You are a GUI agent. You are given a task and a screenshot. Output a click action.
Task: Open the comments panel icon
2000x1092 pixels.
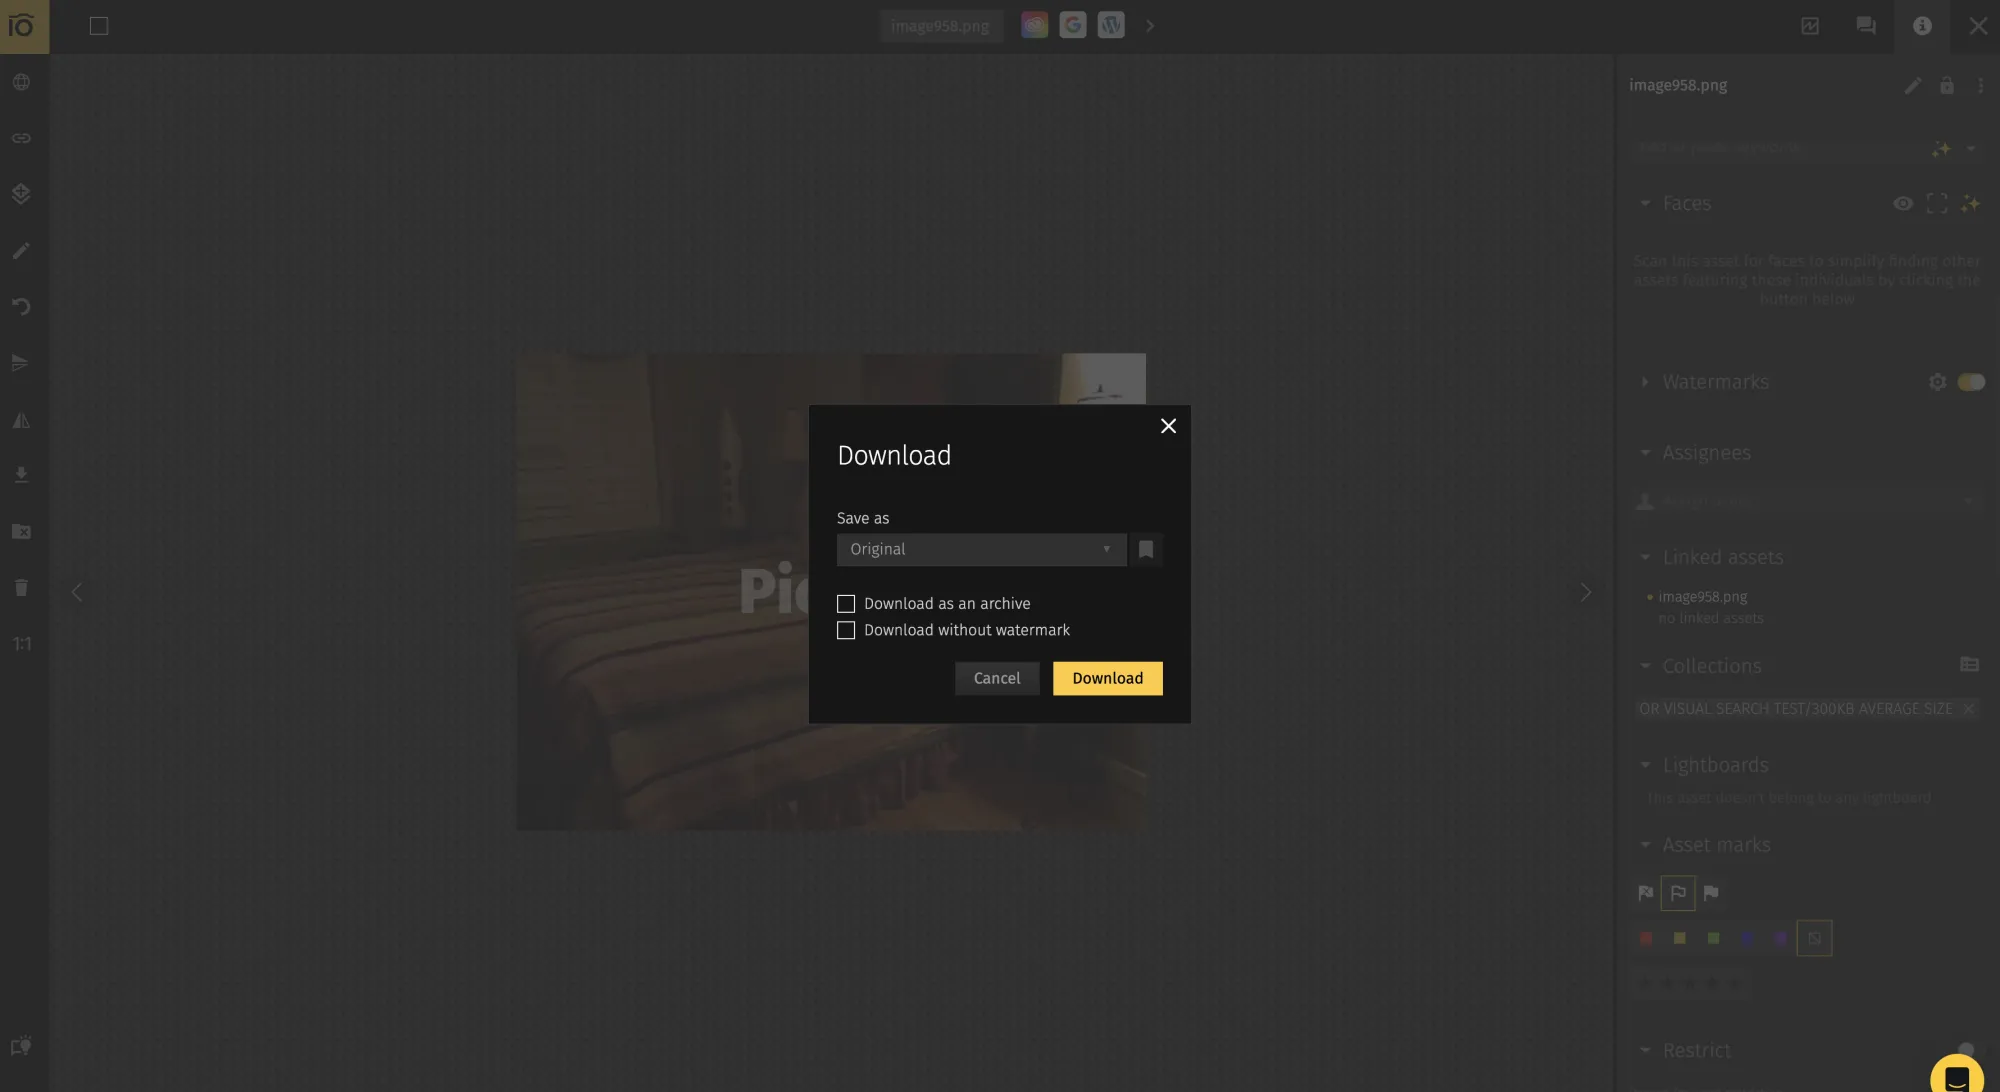pyautogui.click(x=1866, y=26)
